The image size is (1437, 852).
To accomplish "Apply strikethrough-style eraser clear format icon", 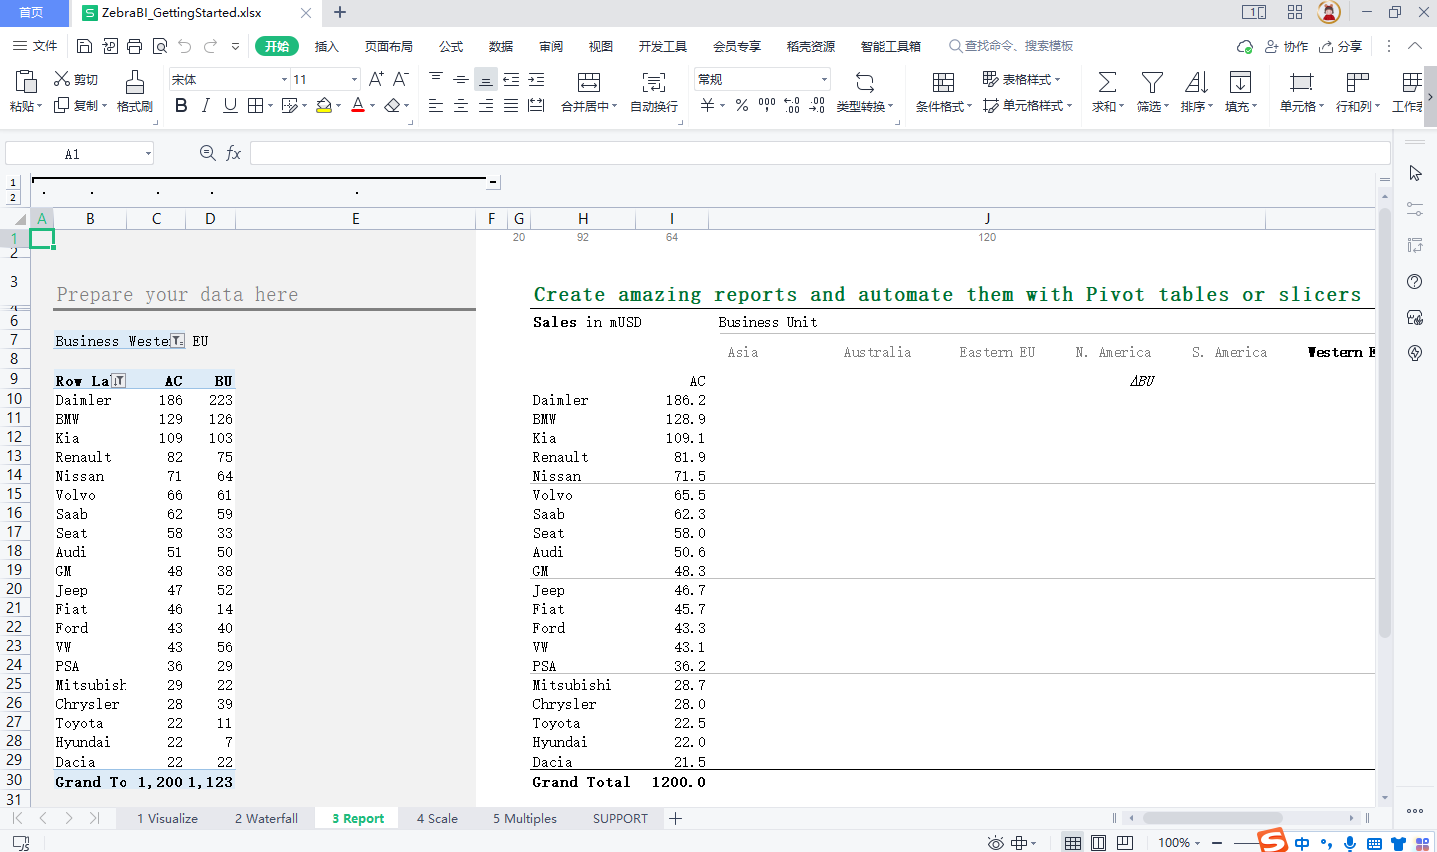I will tap(392, 105).
